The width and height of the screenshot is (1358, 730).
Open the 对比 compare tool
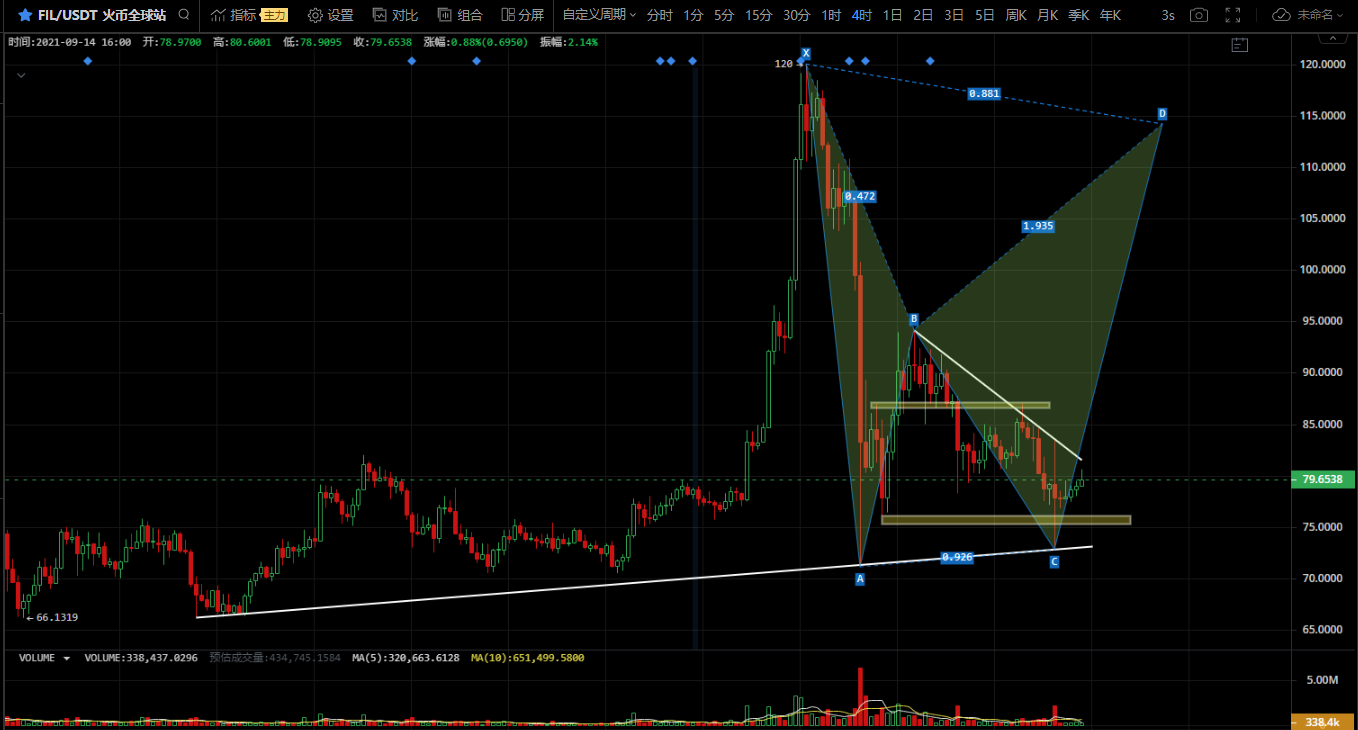click(395, 15)
